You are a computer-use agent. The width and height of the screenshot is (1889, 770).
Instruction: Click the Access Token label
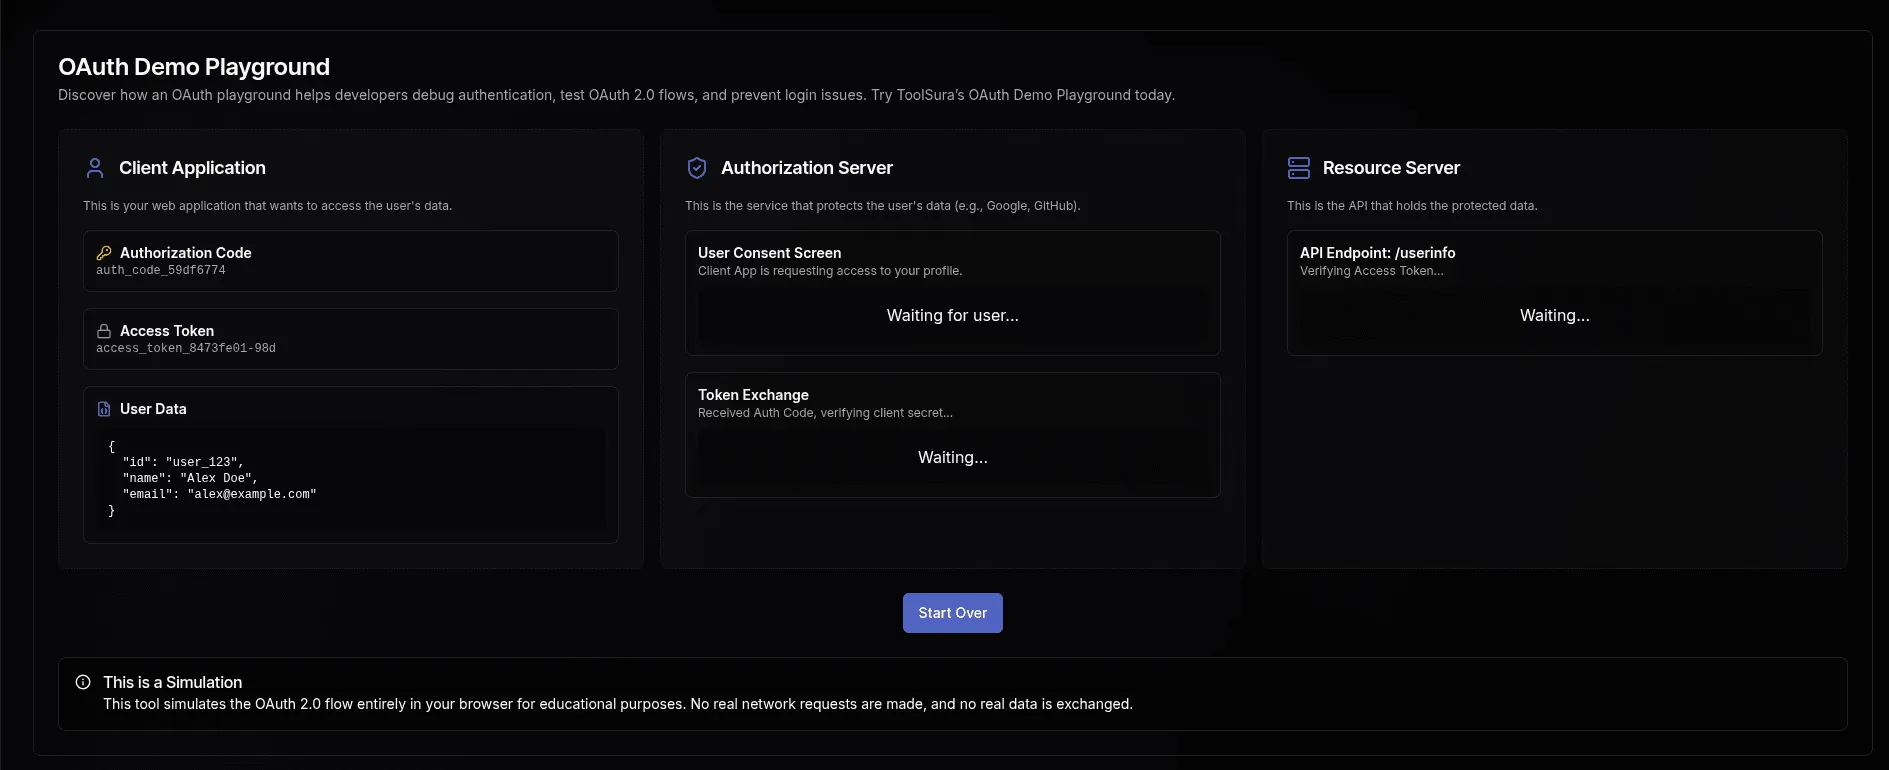coord(167,331)
